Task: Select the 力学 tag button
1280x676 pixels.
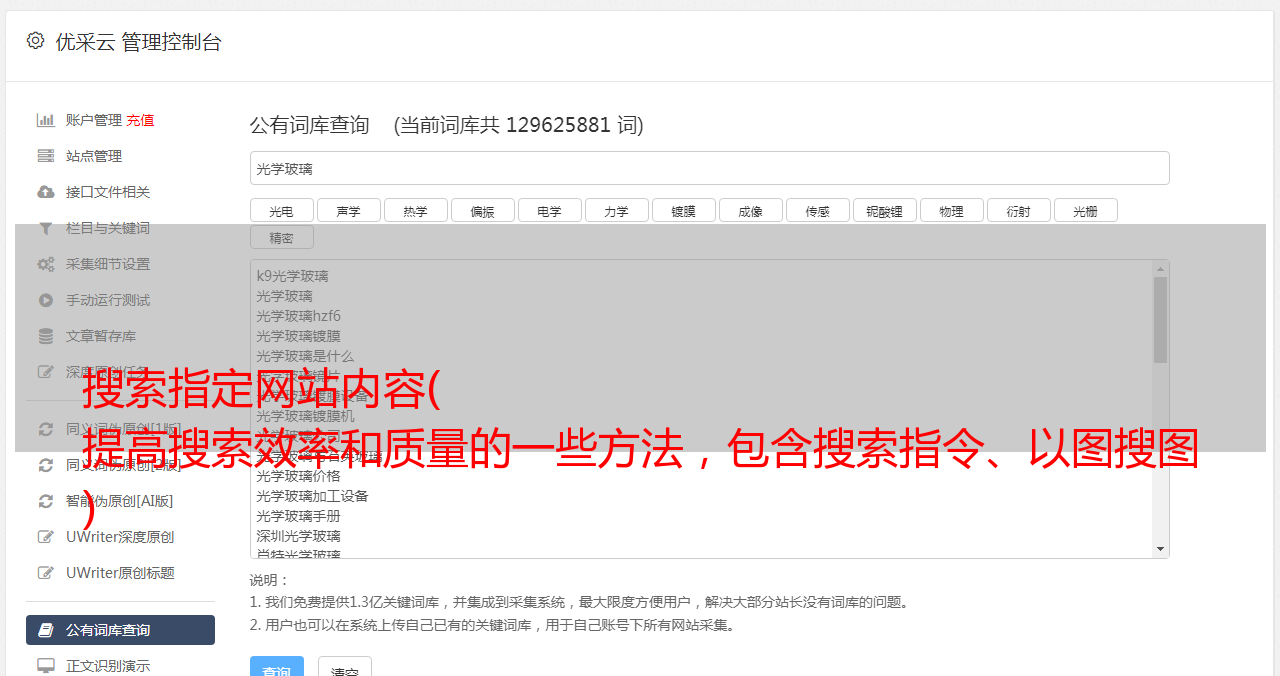Action: [616, 210]
